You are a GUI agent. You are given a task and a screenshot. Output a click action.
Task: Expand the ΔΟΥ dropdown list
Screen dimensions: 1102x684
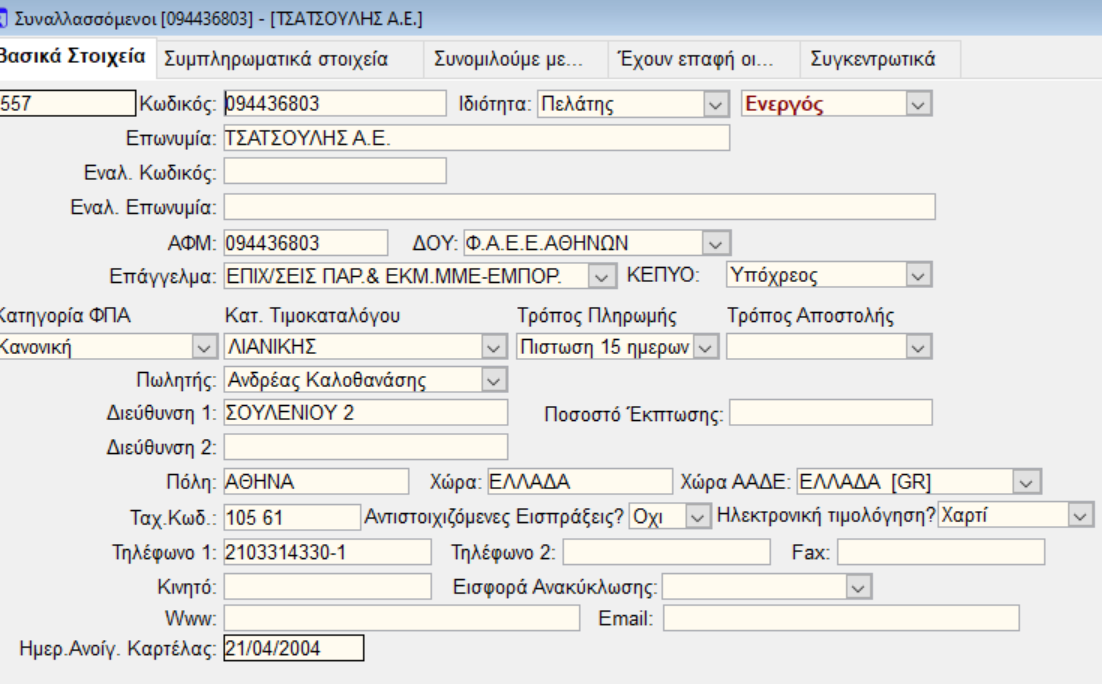(x=714, y=243)
